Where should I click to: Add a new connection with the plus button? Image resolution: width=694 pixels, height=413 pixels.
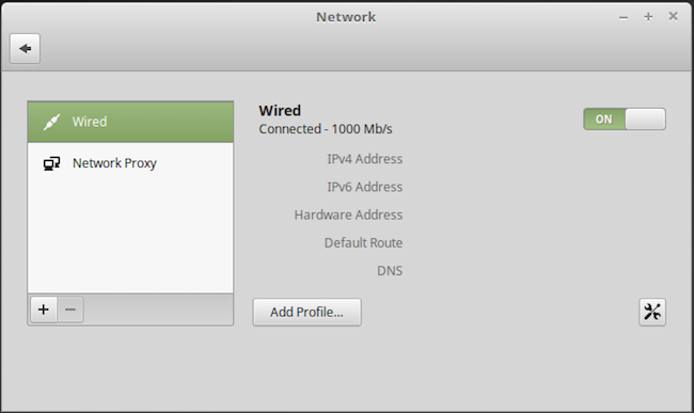point(43,310)
